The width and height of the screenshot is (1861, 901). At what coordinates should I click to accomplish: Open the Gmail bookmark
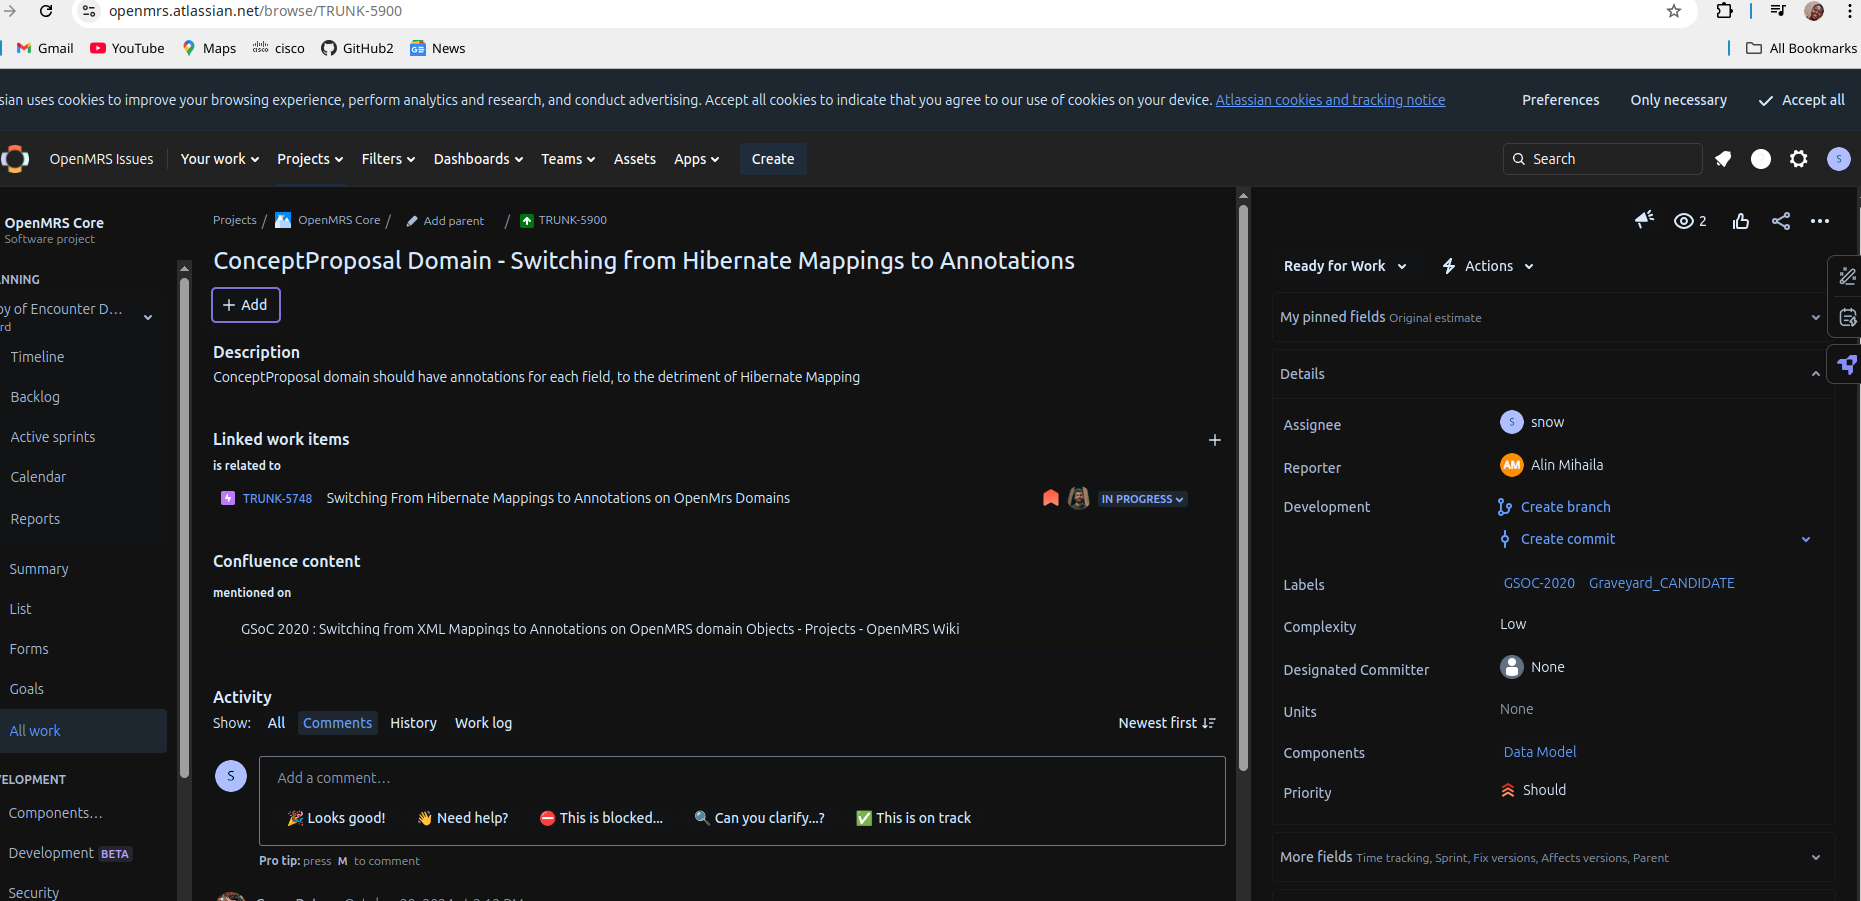click(45, 48)
